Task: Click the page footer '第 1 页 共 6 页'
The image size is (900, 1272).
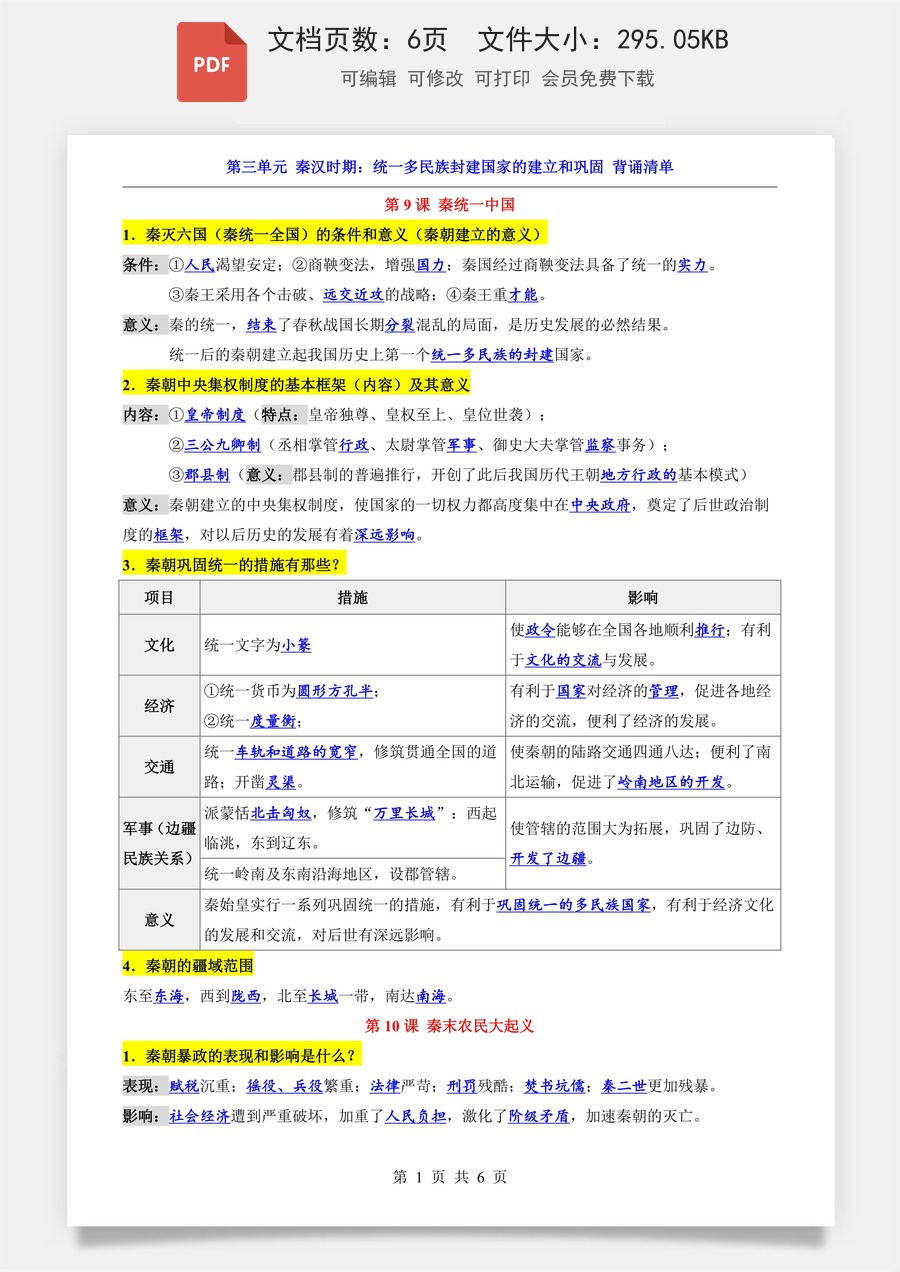Action: point(450,1177)
